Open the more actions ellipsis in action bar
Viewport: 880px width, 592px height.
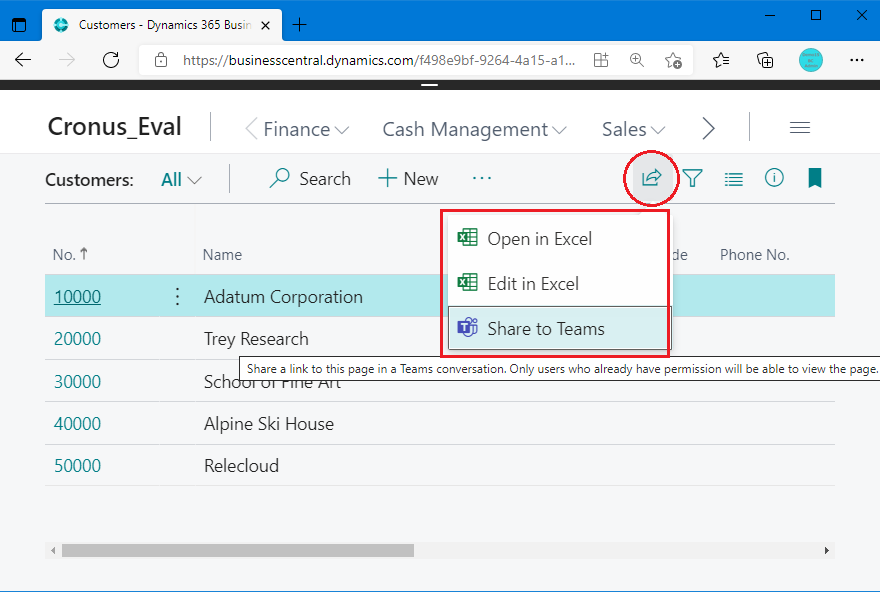pos(482,178)
